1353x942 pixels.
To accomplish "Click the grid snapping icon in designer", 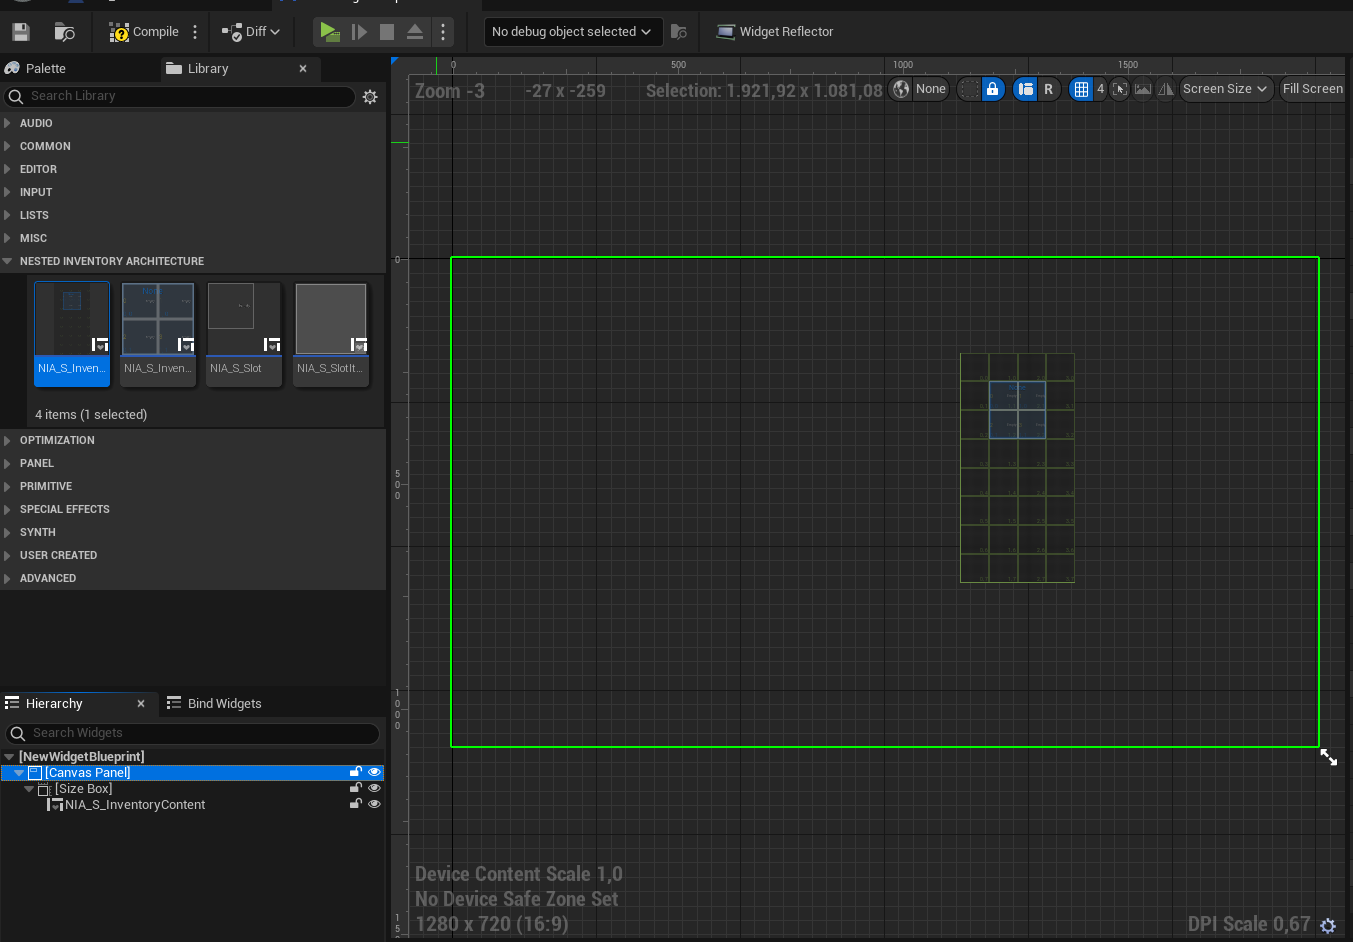I will pos(1081,89).
